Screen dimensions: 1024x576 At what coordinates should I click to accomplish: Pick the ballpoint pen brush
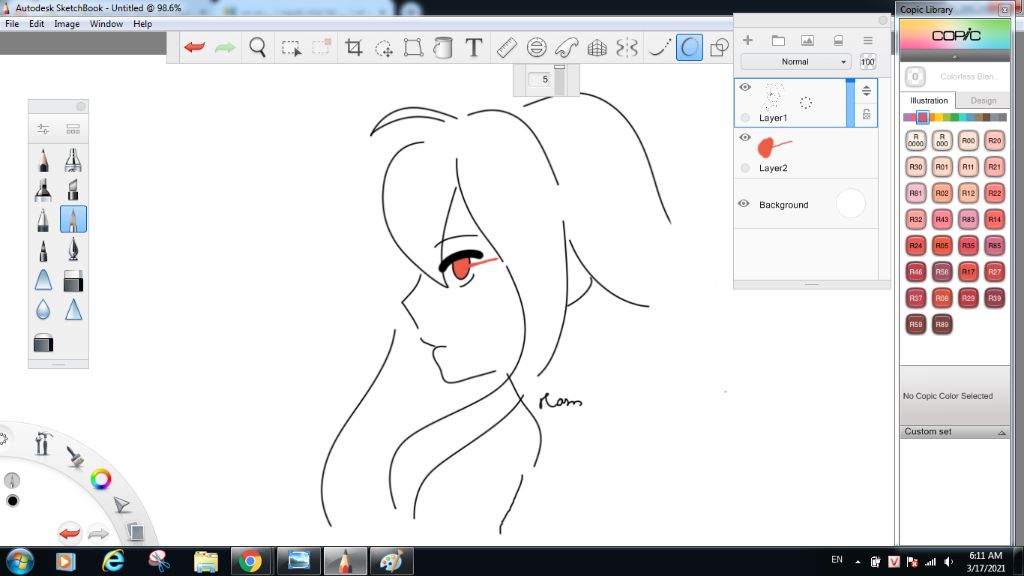tap(43, 219)
